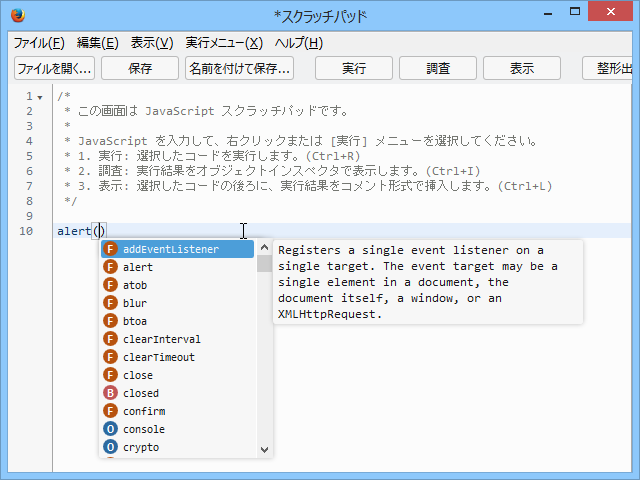This screenshot has width=640, height=480.
Task: Open the ヘルプ(H) menu
Action: coord(299,43)
